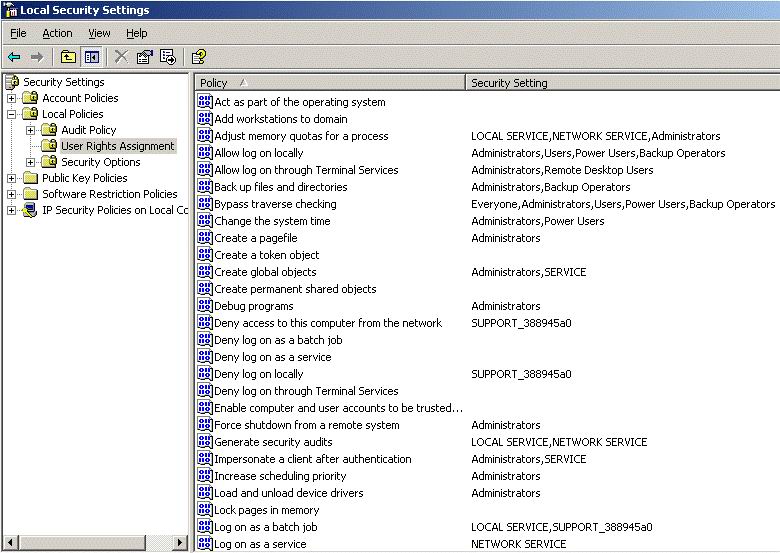
Task: Click the Local Policies folder icon
Action: click(30, 114)
